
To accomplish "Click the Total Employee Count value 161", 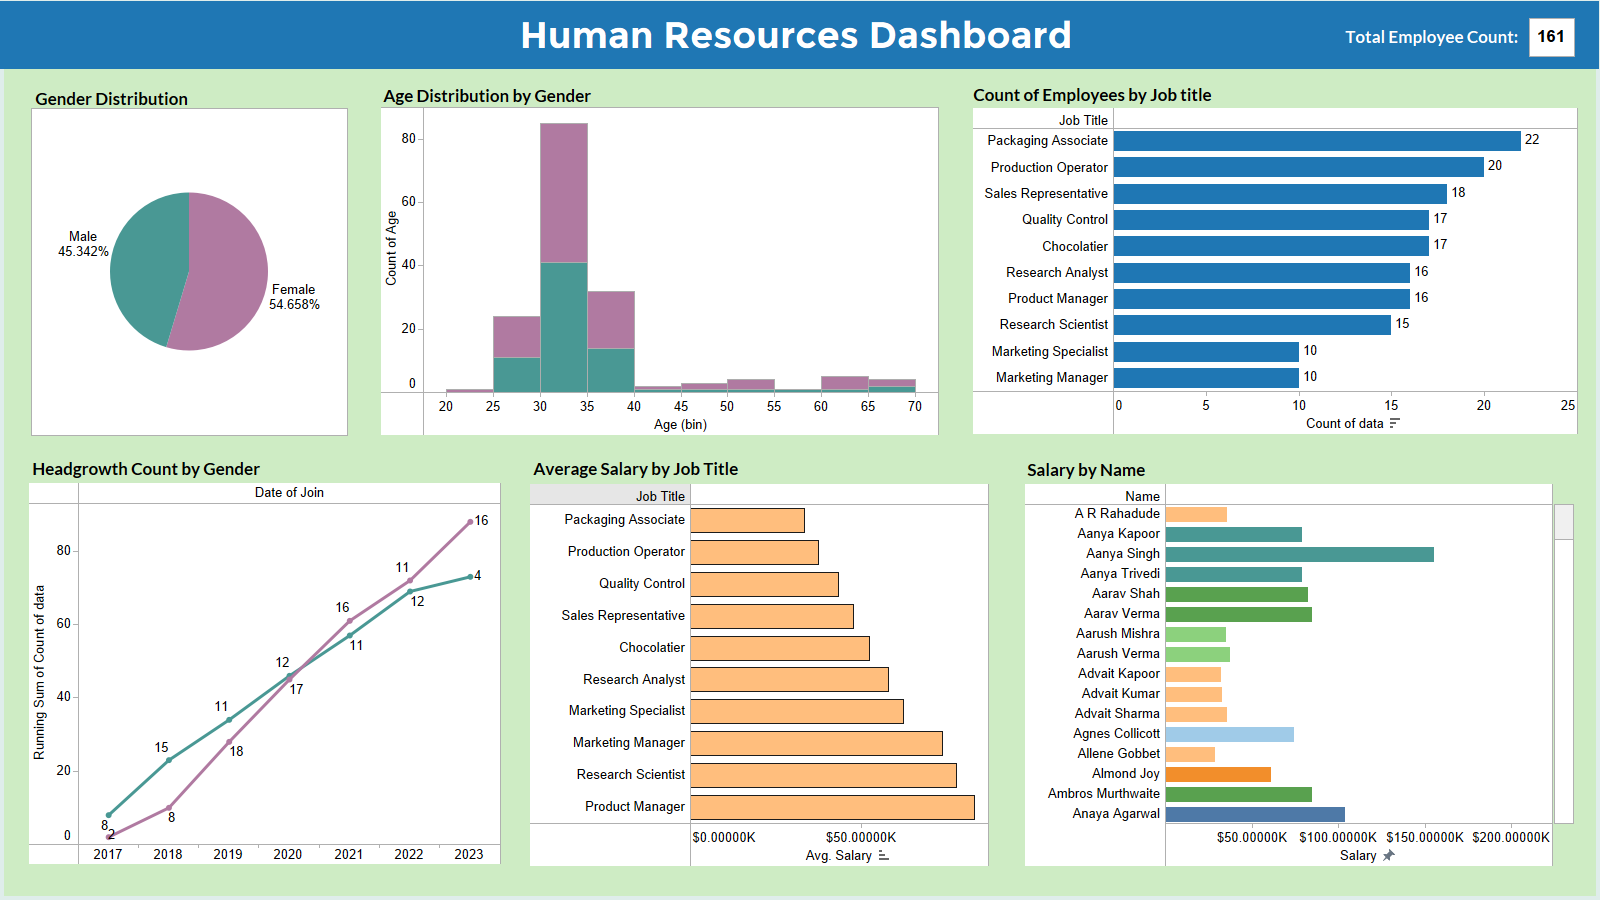I will click(1552, 37).
